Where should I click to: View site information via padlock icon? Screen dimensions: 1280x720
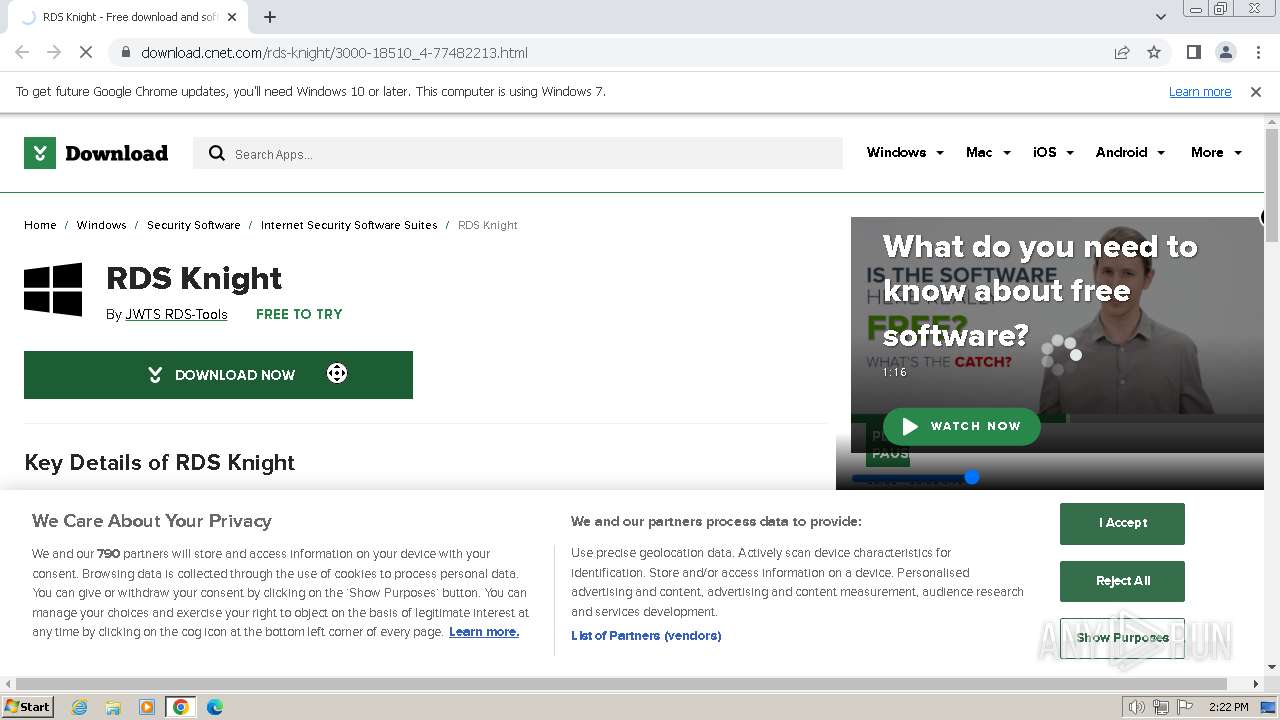125,52
